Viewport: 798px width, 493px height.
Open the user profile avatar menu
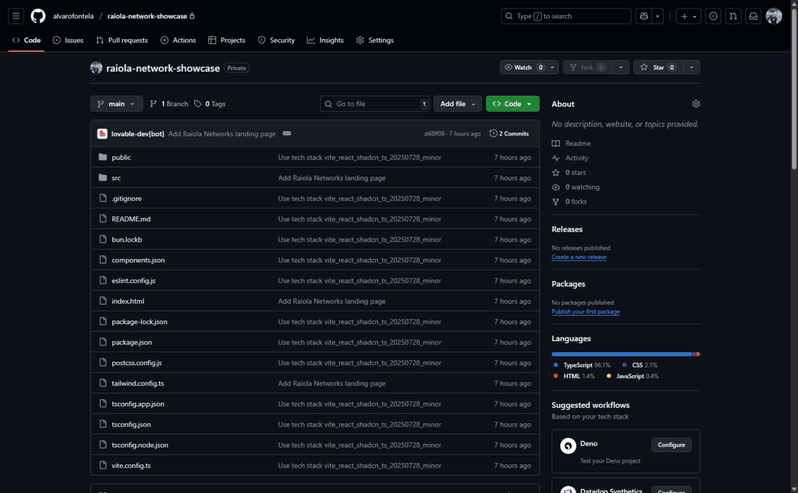pos(774,16)
